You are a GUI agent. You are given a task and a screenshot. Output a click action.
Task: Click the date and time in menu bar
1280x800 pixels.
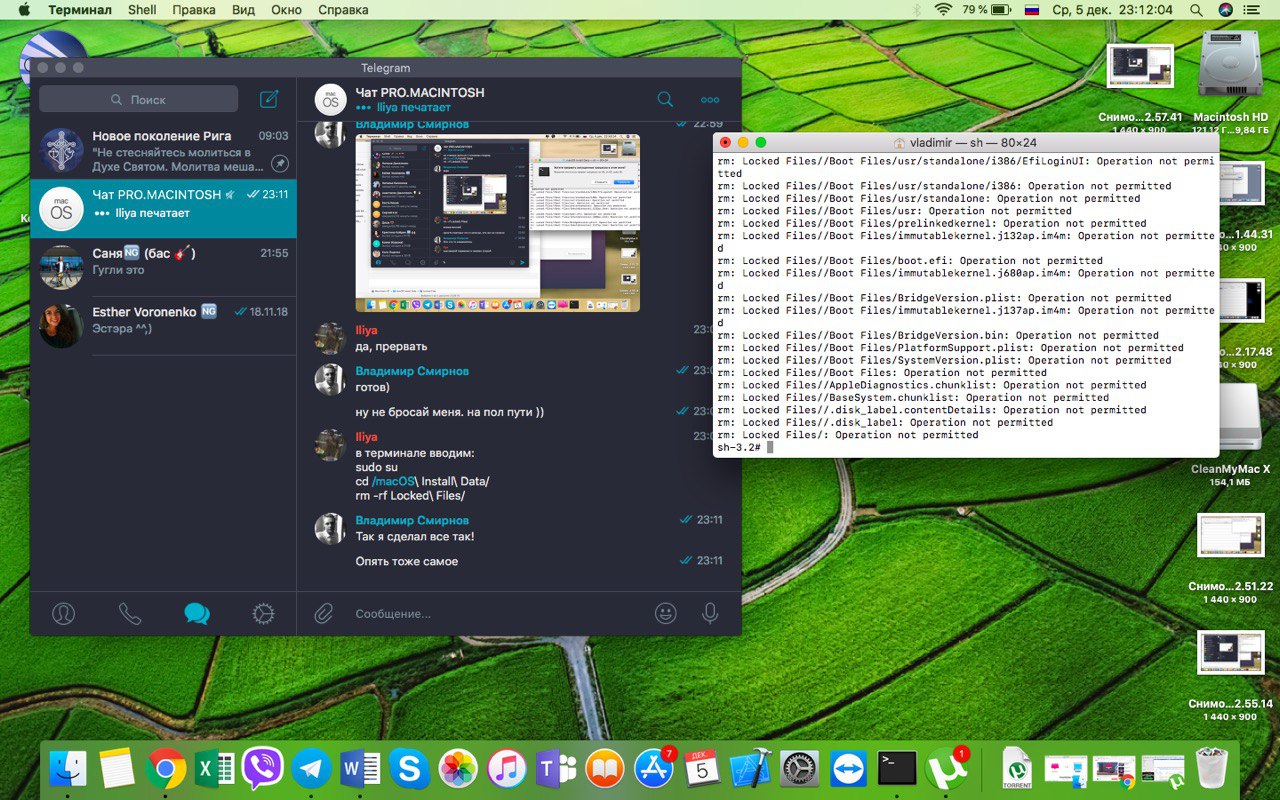1113,10
